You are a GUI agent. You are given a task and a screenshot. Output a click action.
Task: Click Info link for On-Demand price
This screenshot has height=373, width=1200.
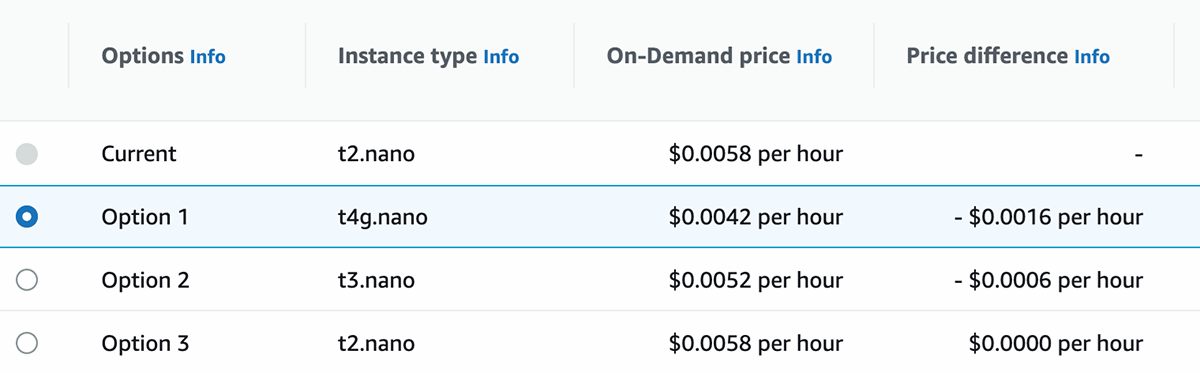click(x=814, y=57)
